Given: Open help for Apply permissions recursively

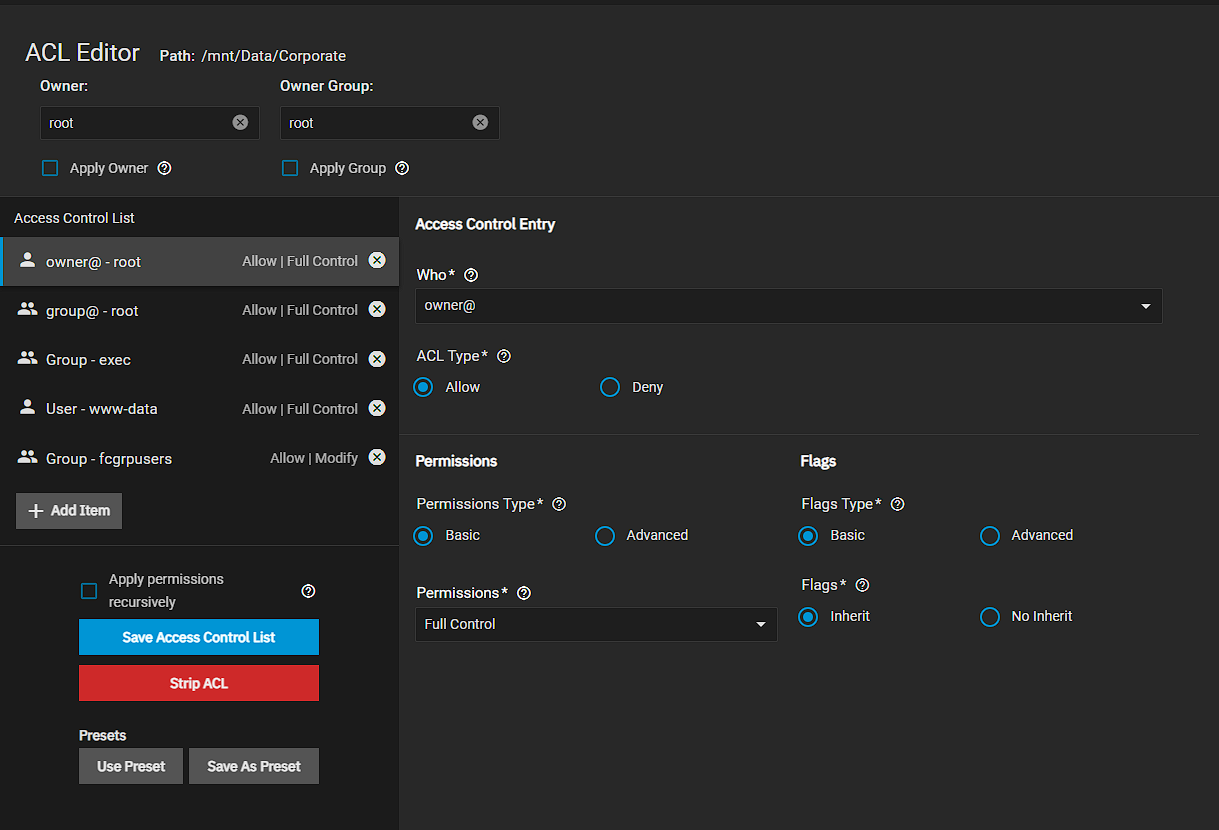Looking at the screenshot, I should coord(308,591).
